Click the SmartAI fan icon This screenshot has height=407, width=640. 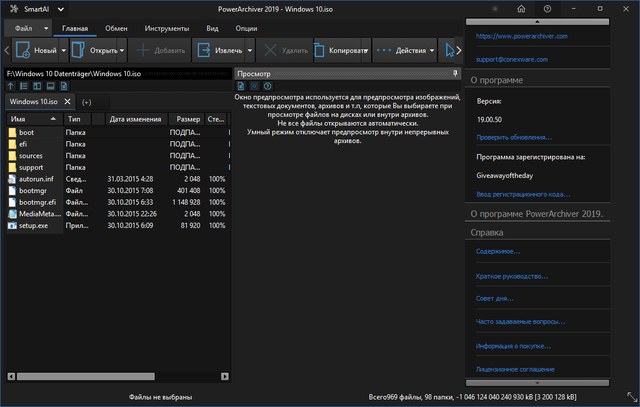(14, 9)
